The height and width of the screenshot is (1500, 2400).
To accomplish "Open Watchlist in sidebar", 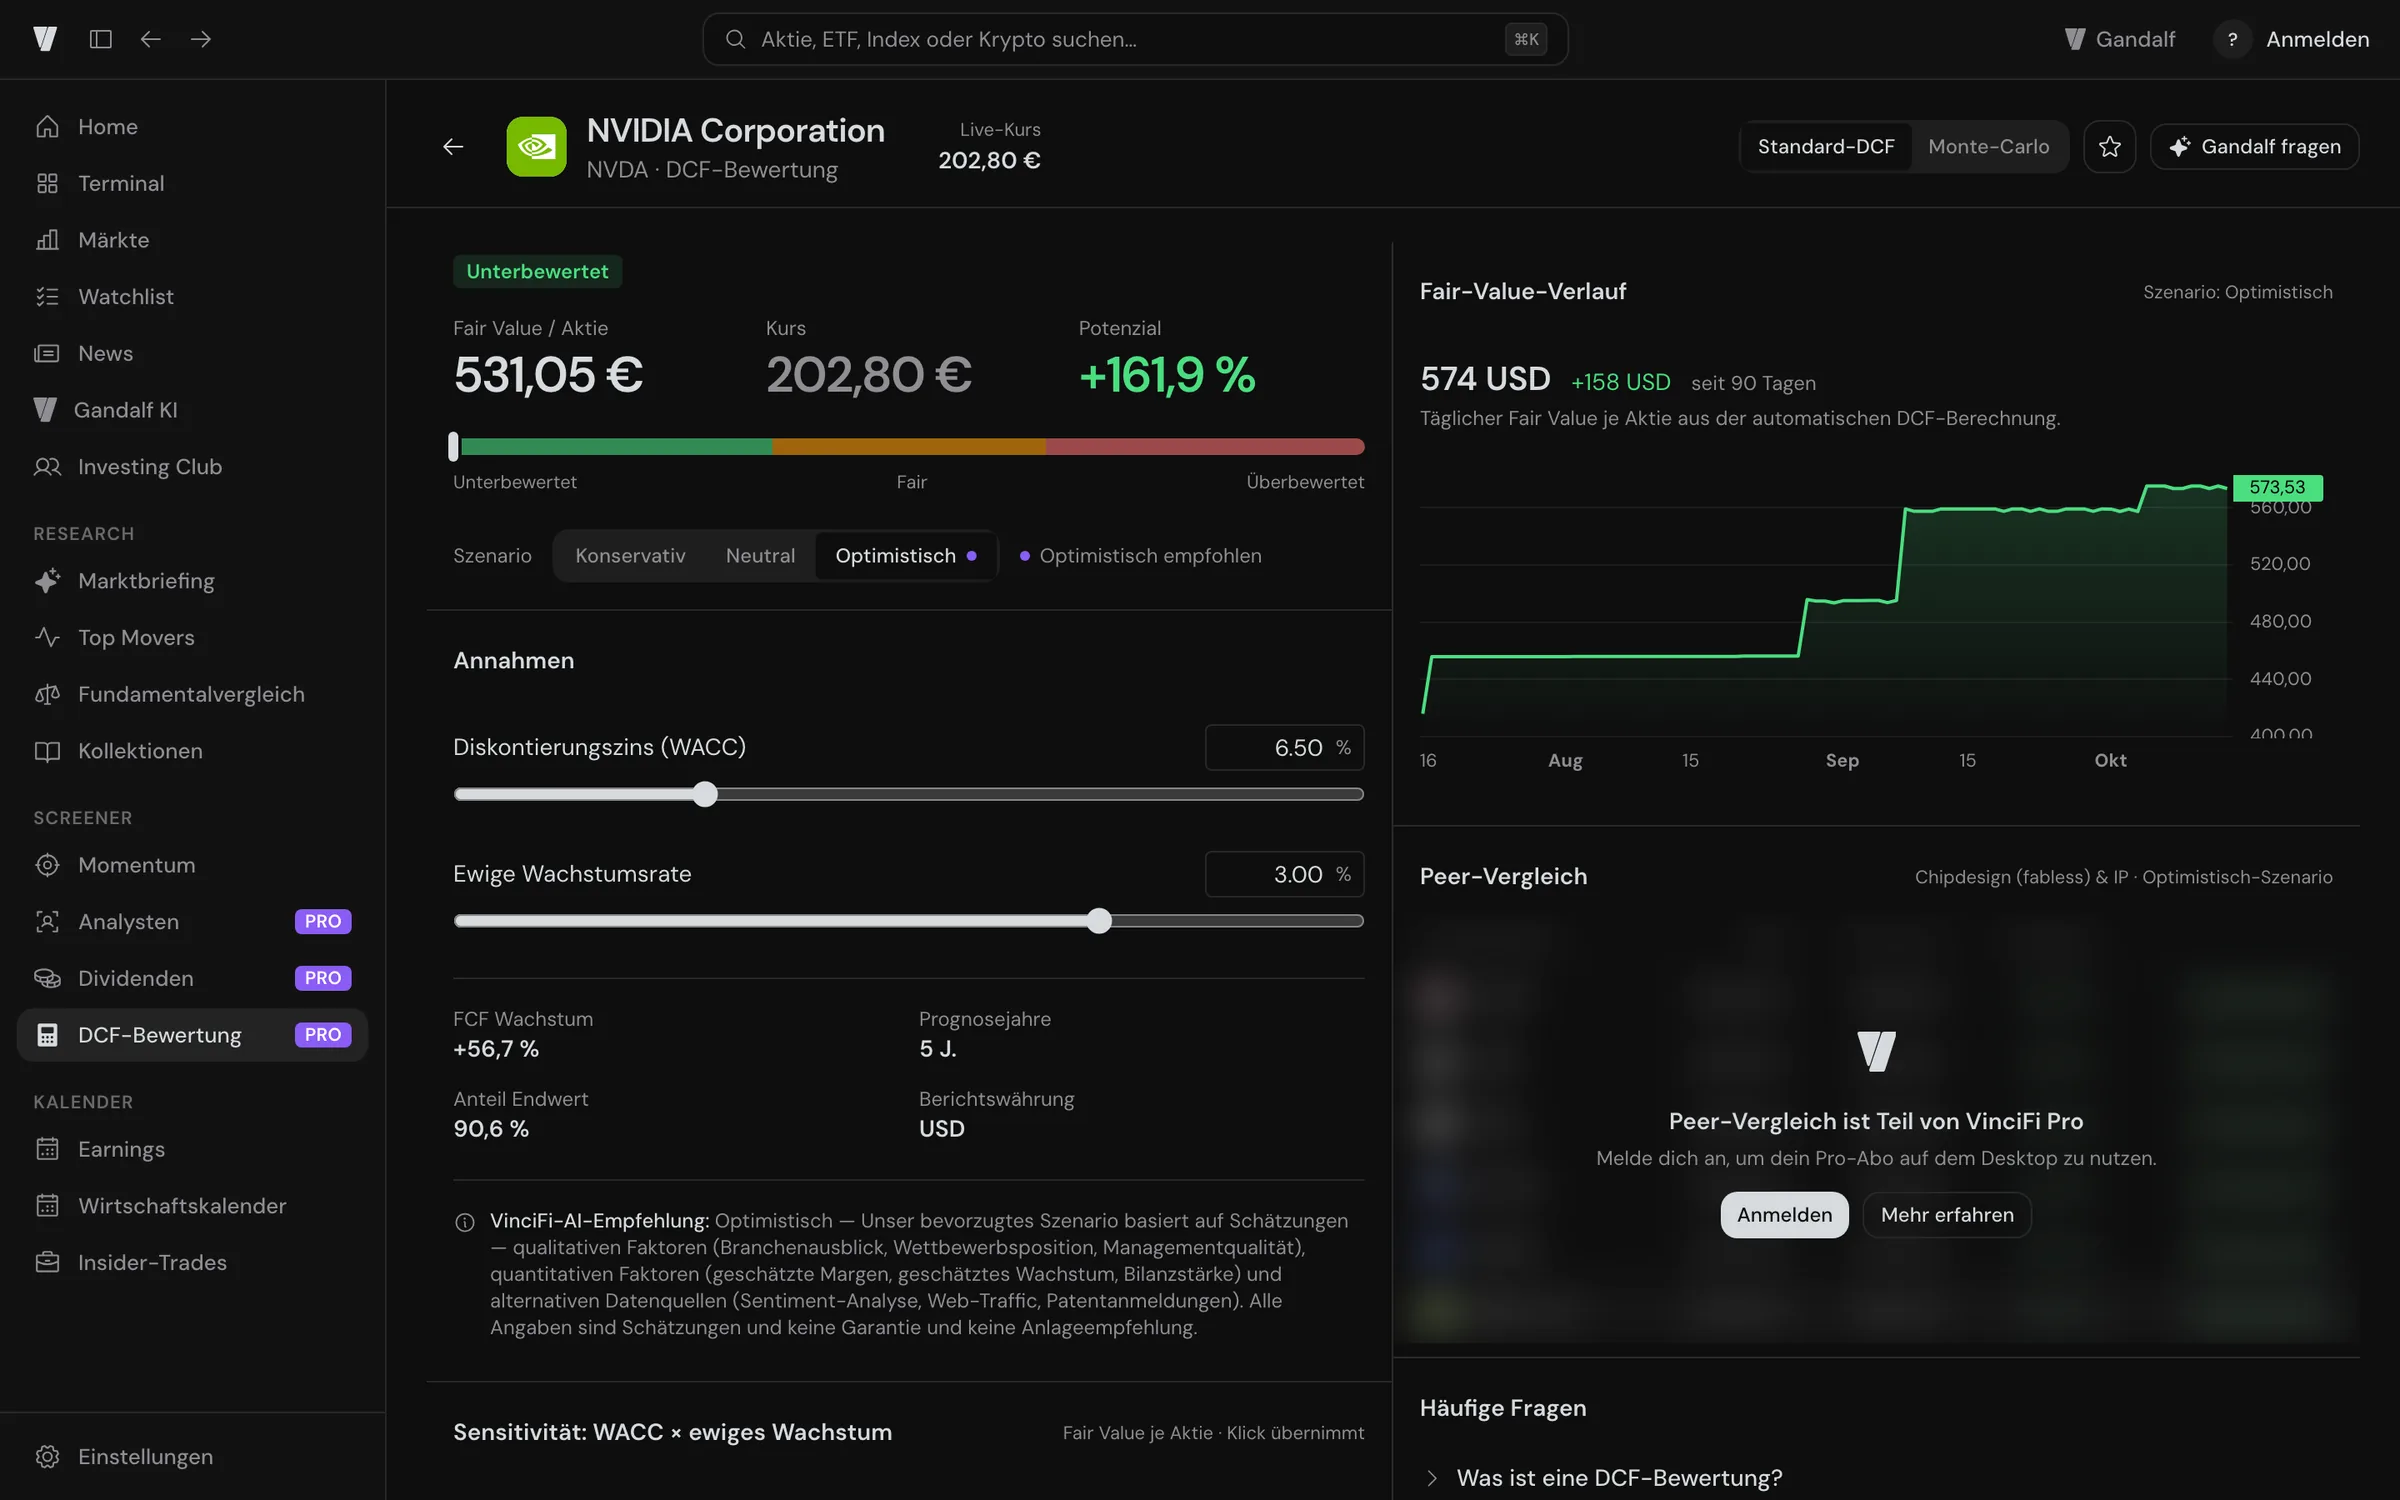I will point(192,297).
